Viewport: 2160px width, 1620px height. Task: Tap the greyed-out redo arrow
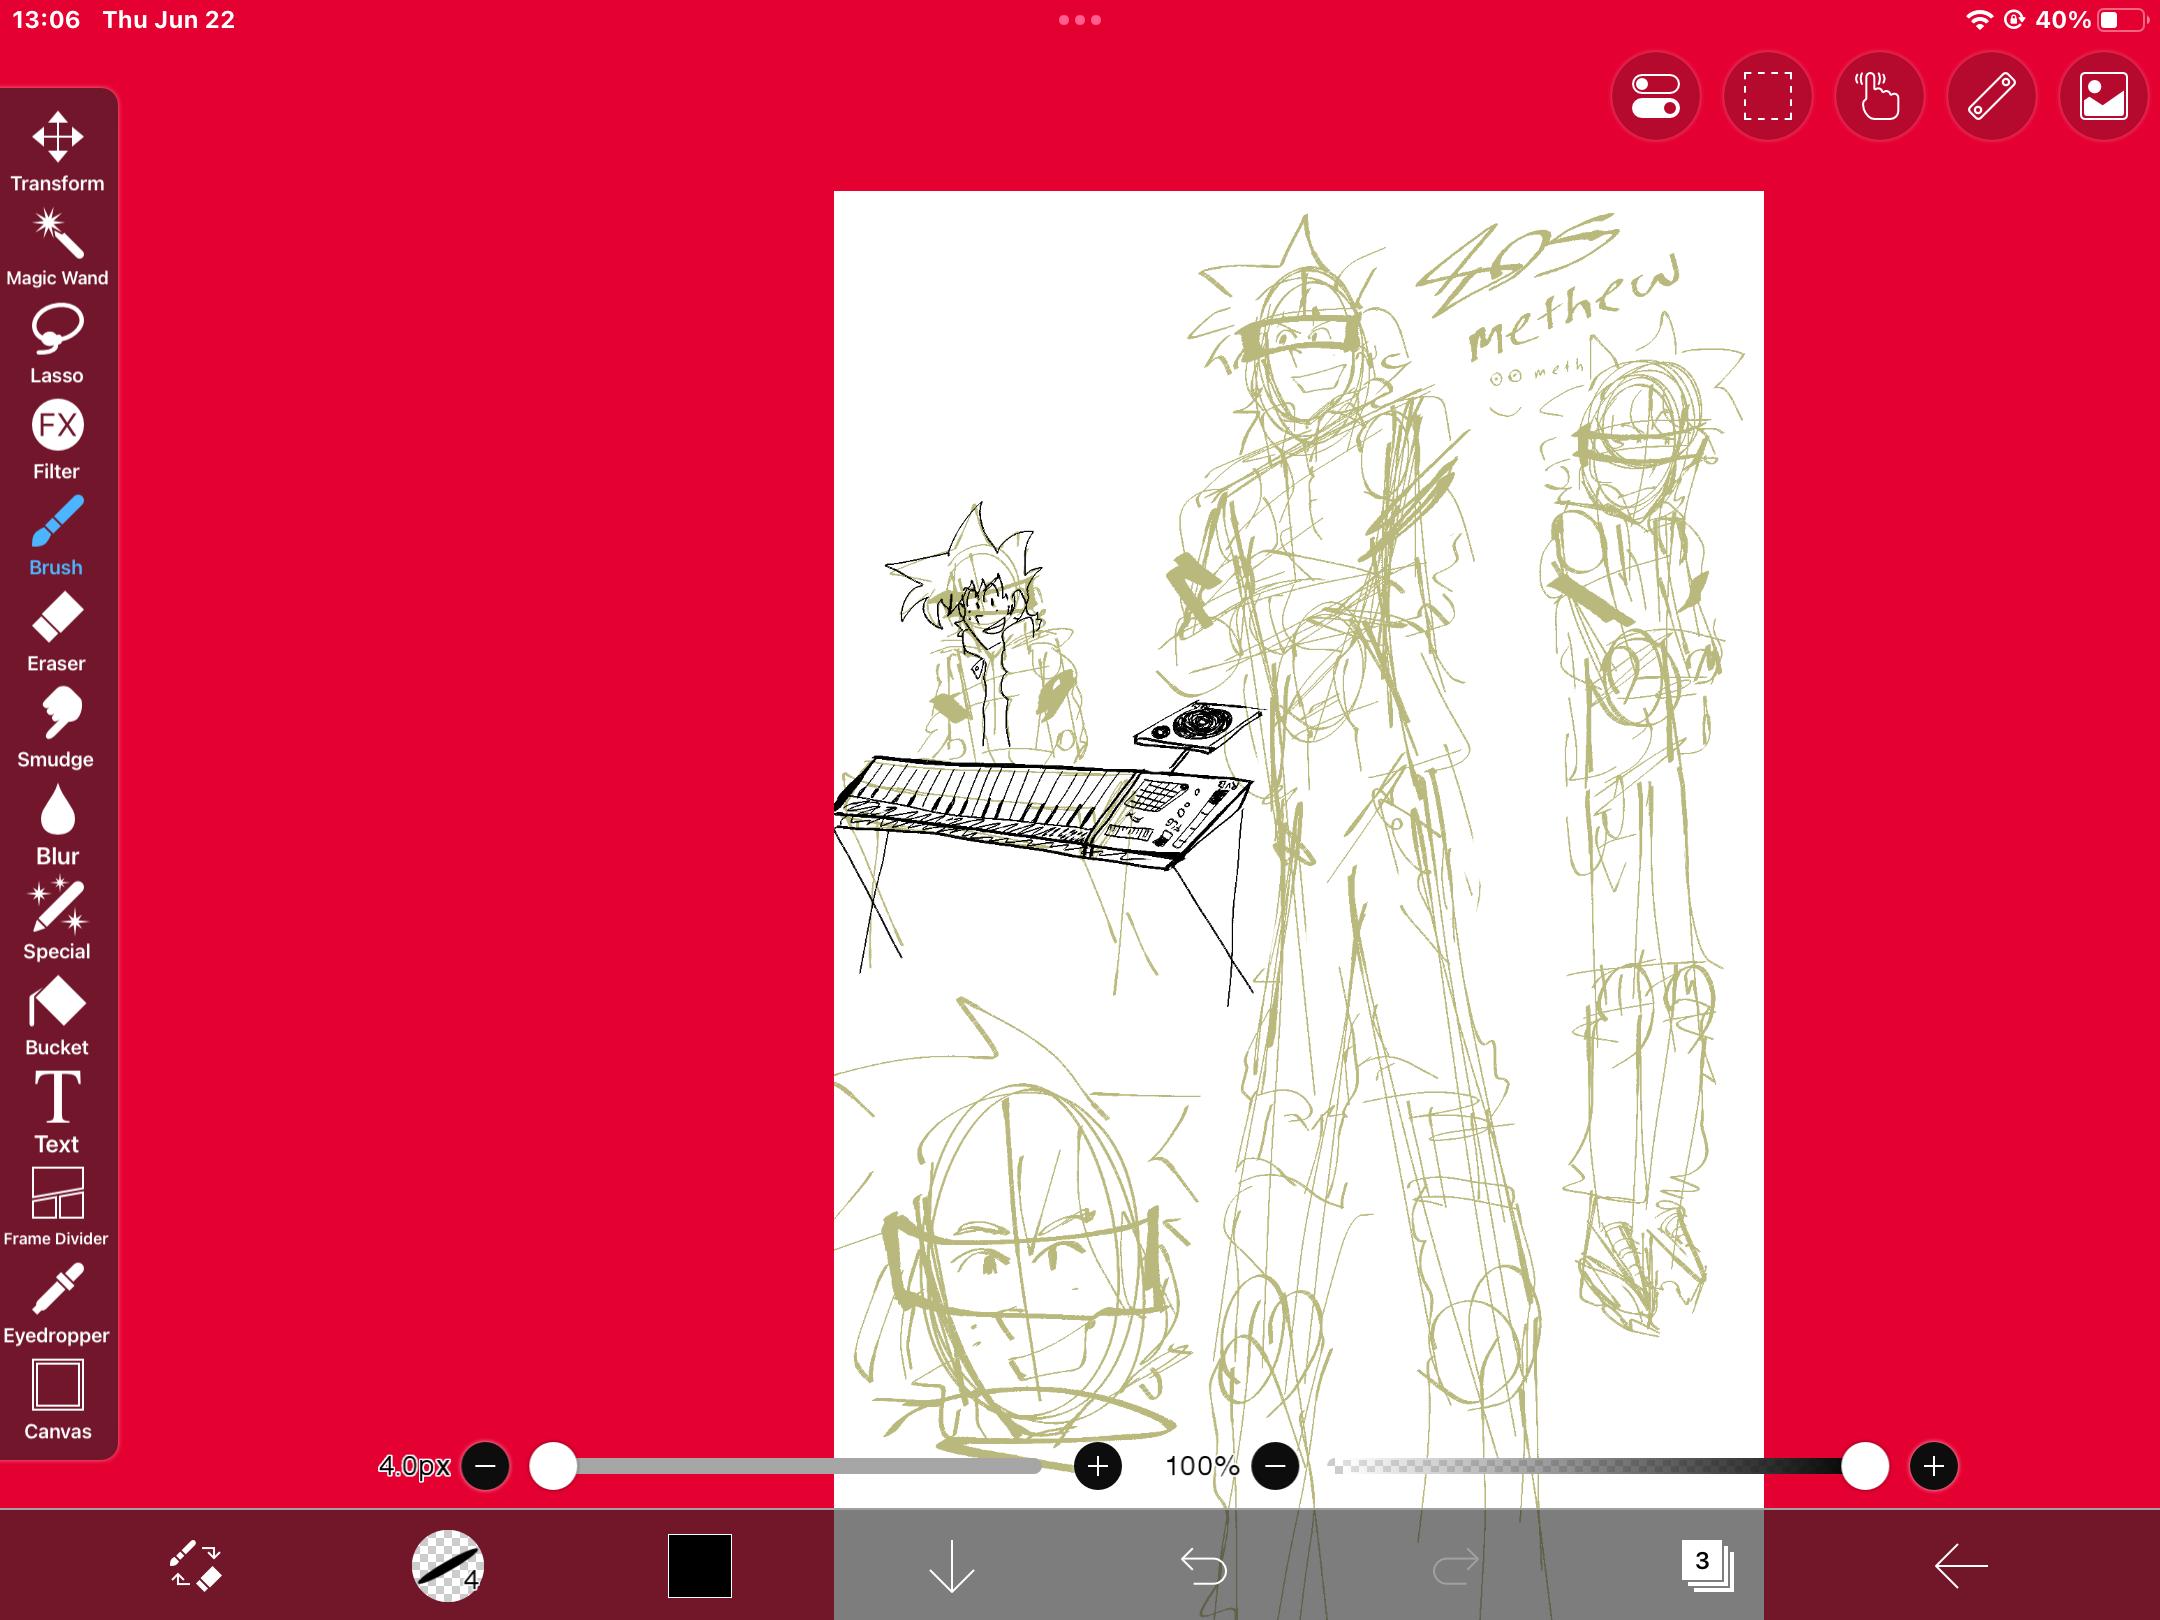point(1455,1566)
